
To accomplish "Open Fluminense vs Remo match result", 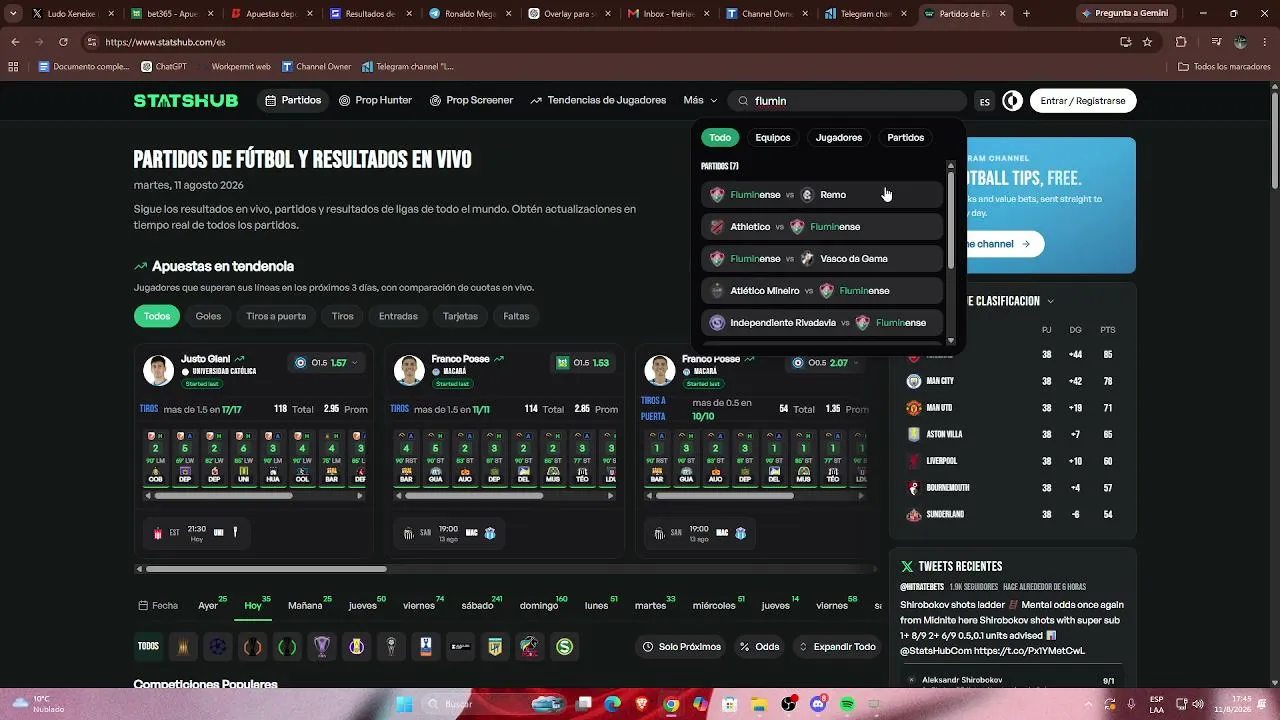I will tap(822, 195).
